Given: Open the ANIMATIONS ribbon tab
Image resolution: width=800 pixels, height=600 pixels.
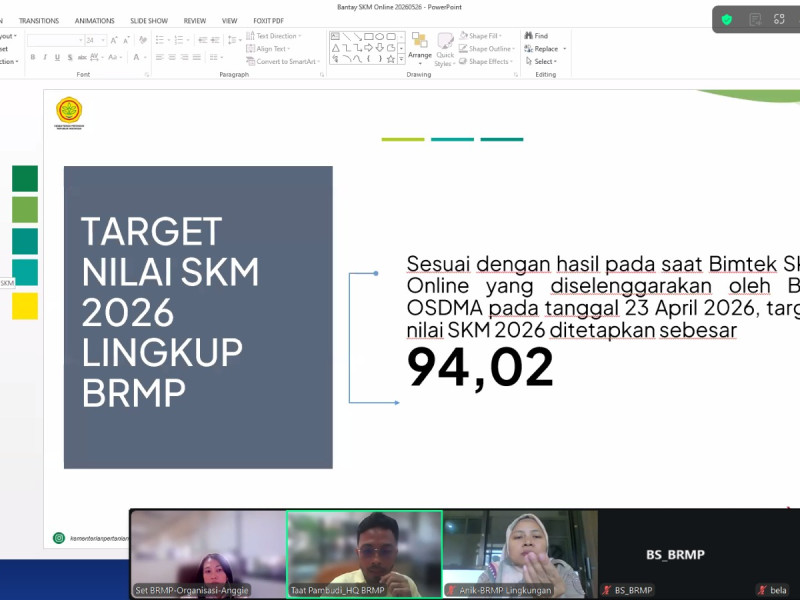Looking at the screenshot, I should tap(94, 21).
